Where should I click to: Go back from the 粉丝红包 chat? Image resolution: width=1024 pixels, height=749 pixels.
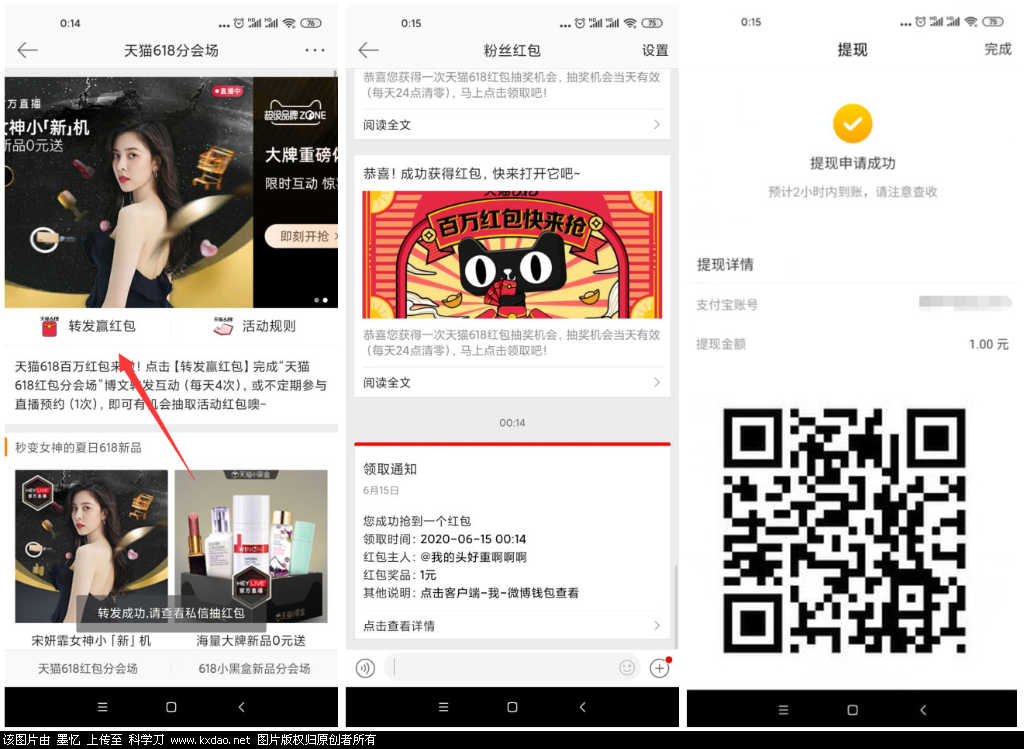point(368,50)
